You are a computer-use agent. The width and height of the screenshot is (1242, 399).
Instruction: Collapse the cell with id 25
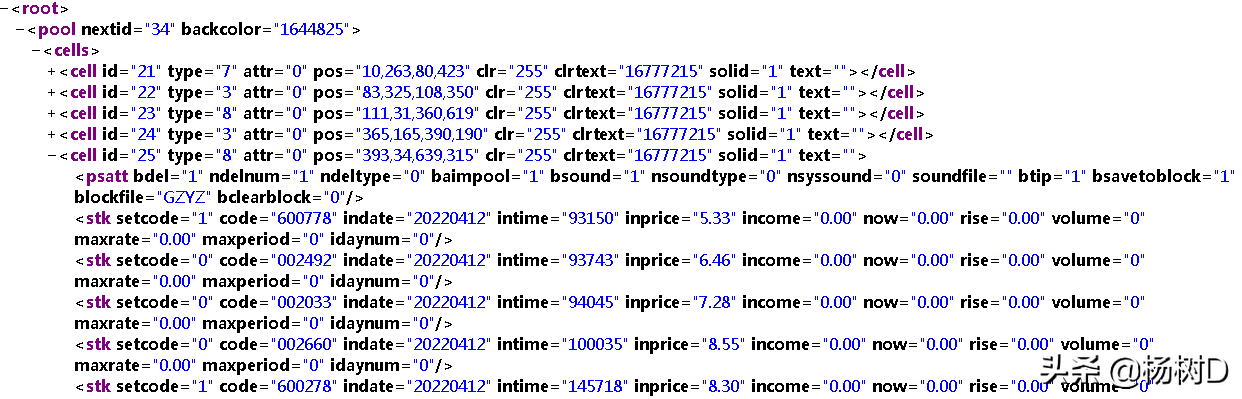tap(52, 156)
